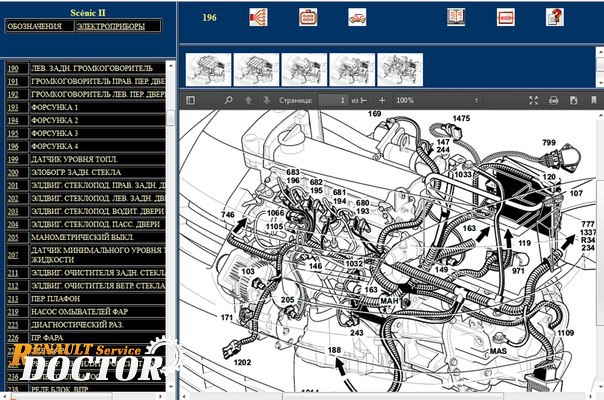The height and width of the screenshot is (400, 604).
Task: Click the PDF page number field
Action: (336, 100)
